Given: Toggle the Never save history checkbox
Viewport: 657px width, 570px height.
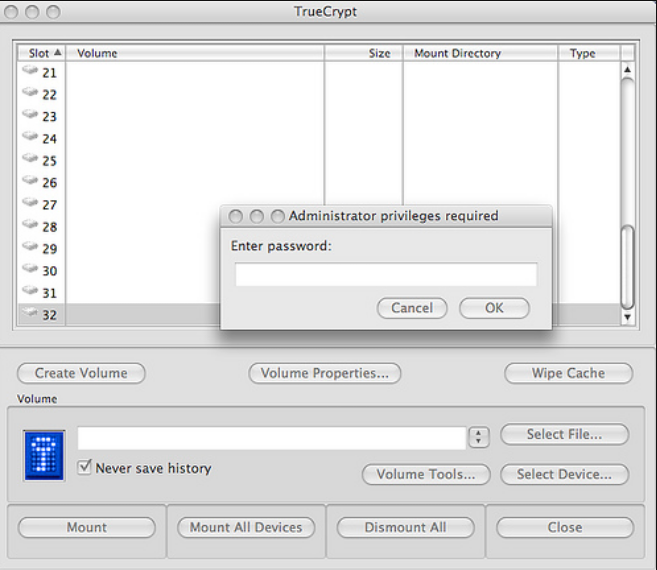Looking at the screenshot, I should (85, 467).
